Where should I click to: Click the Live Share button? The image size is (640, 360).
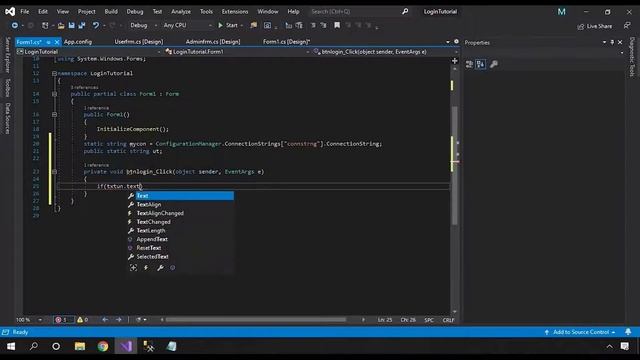(595, 26)
